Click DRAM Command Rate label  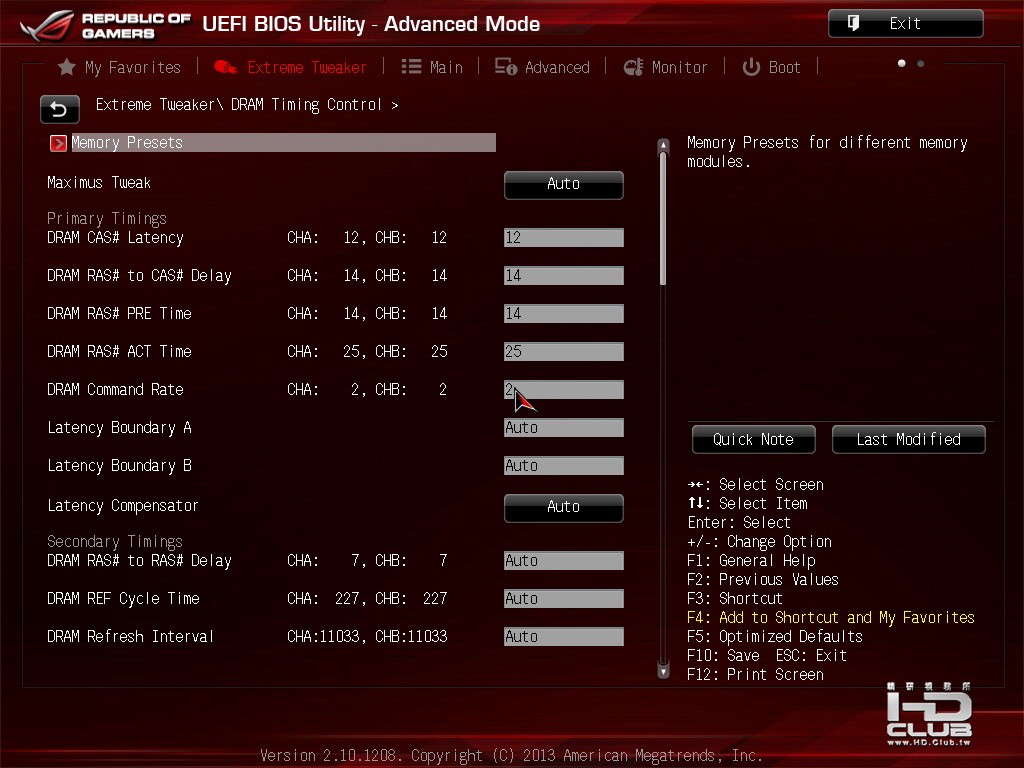[x=115, y=390]
